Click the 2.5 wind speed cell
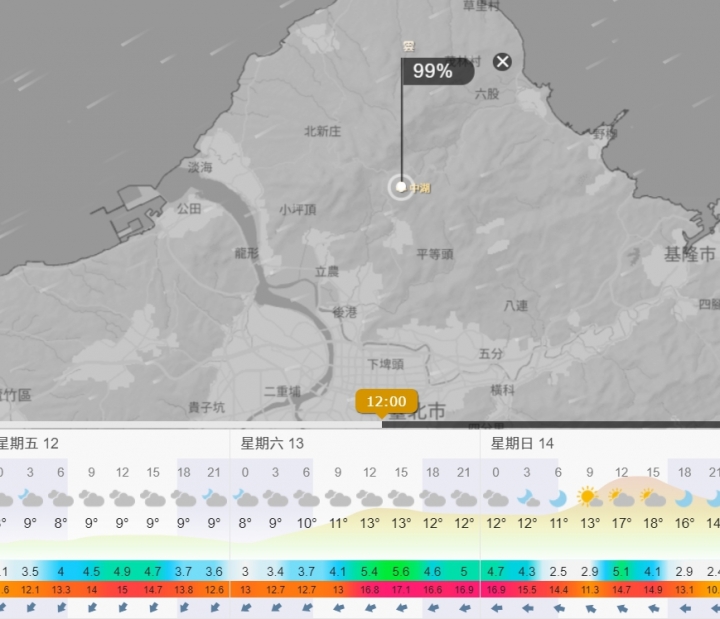The height and width of the screenshot is (619, 720). click(558, 572)
